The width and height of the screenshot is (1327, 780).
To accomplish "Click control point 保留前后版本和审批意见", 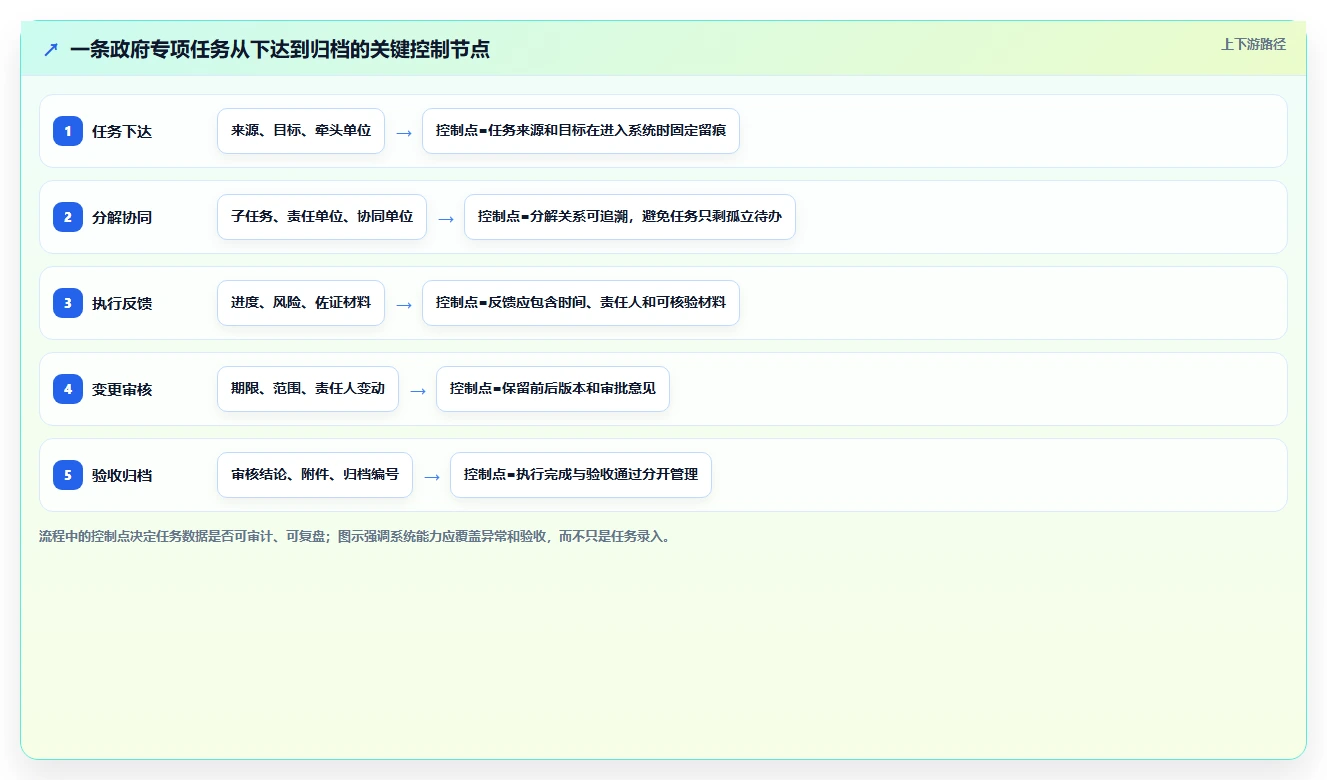I will (x=553, y=389).
